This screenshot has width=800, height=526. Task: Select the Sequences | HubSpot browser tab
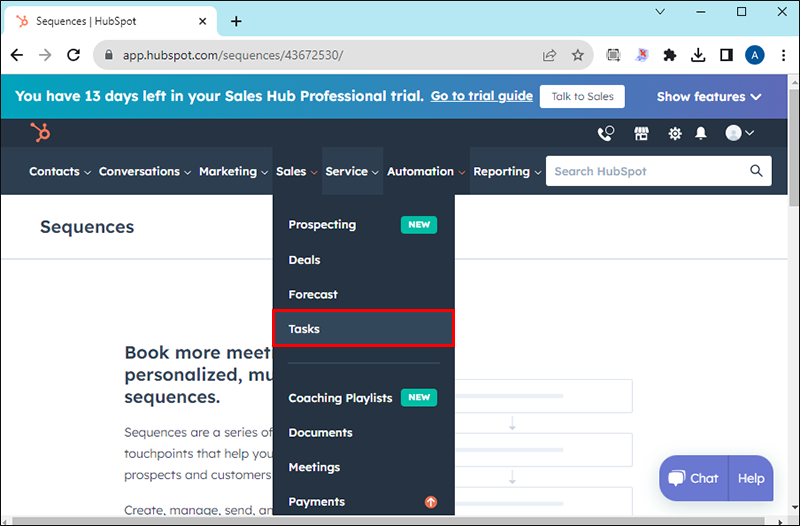110,21
